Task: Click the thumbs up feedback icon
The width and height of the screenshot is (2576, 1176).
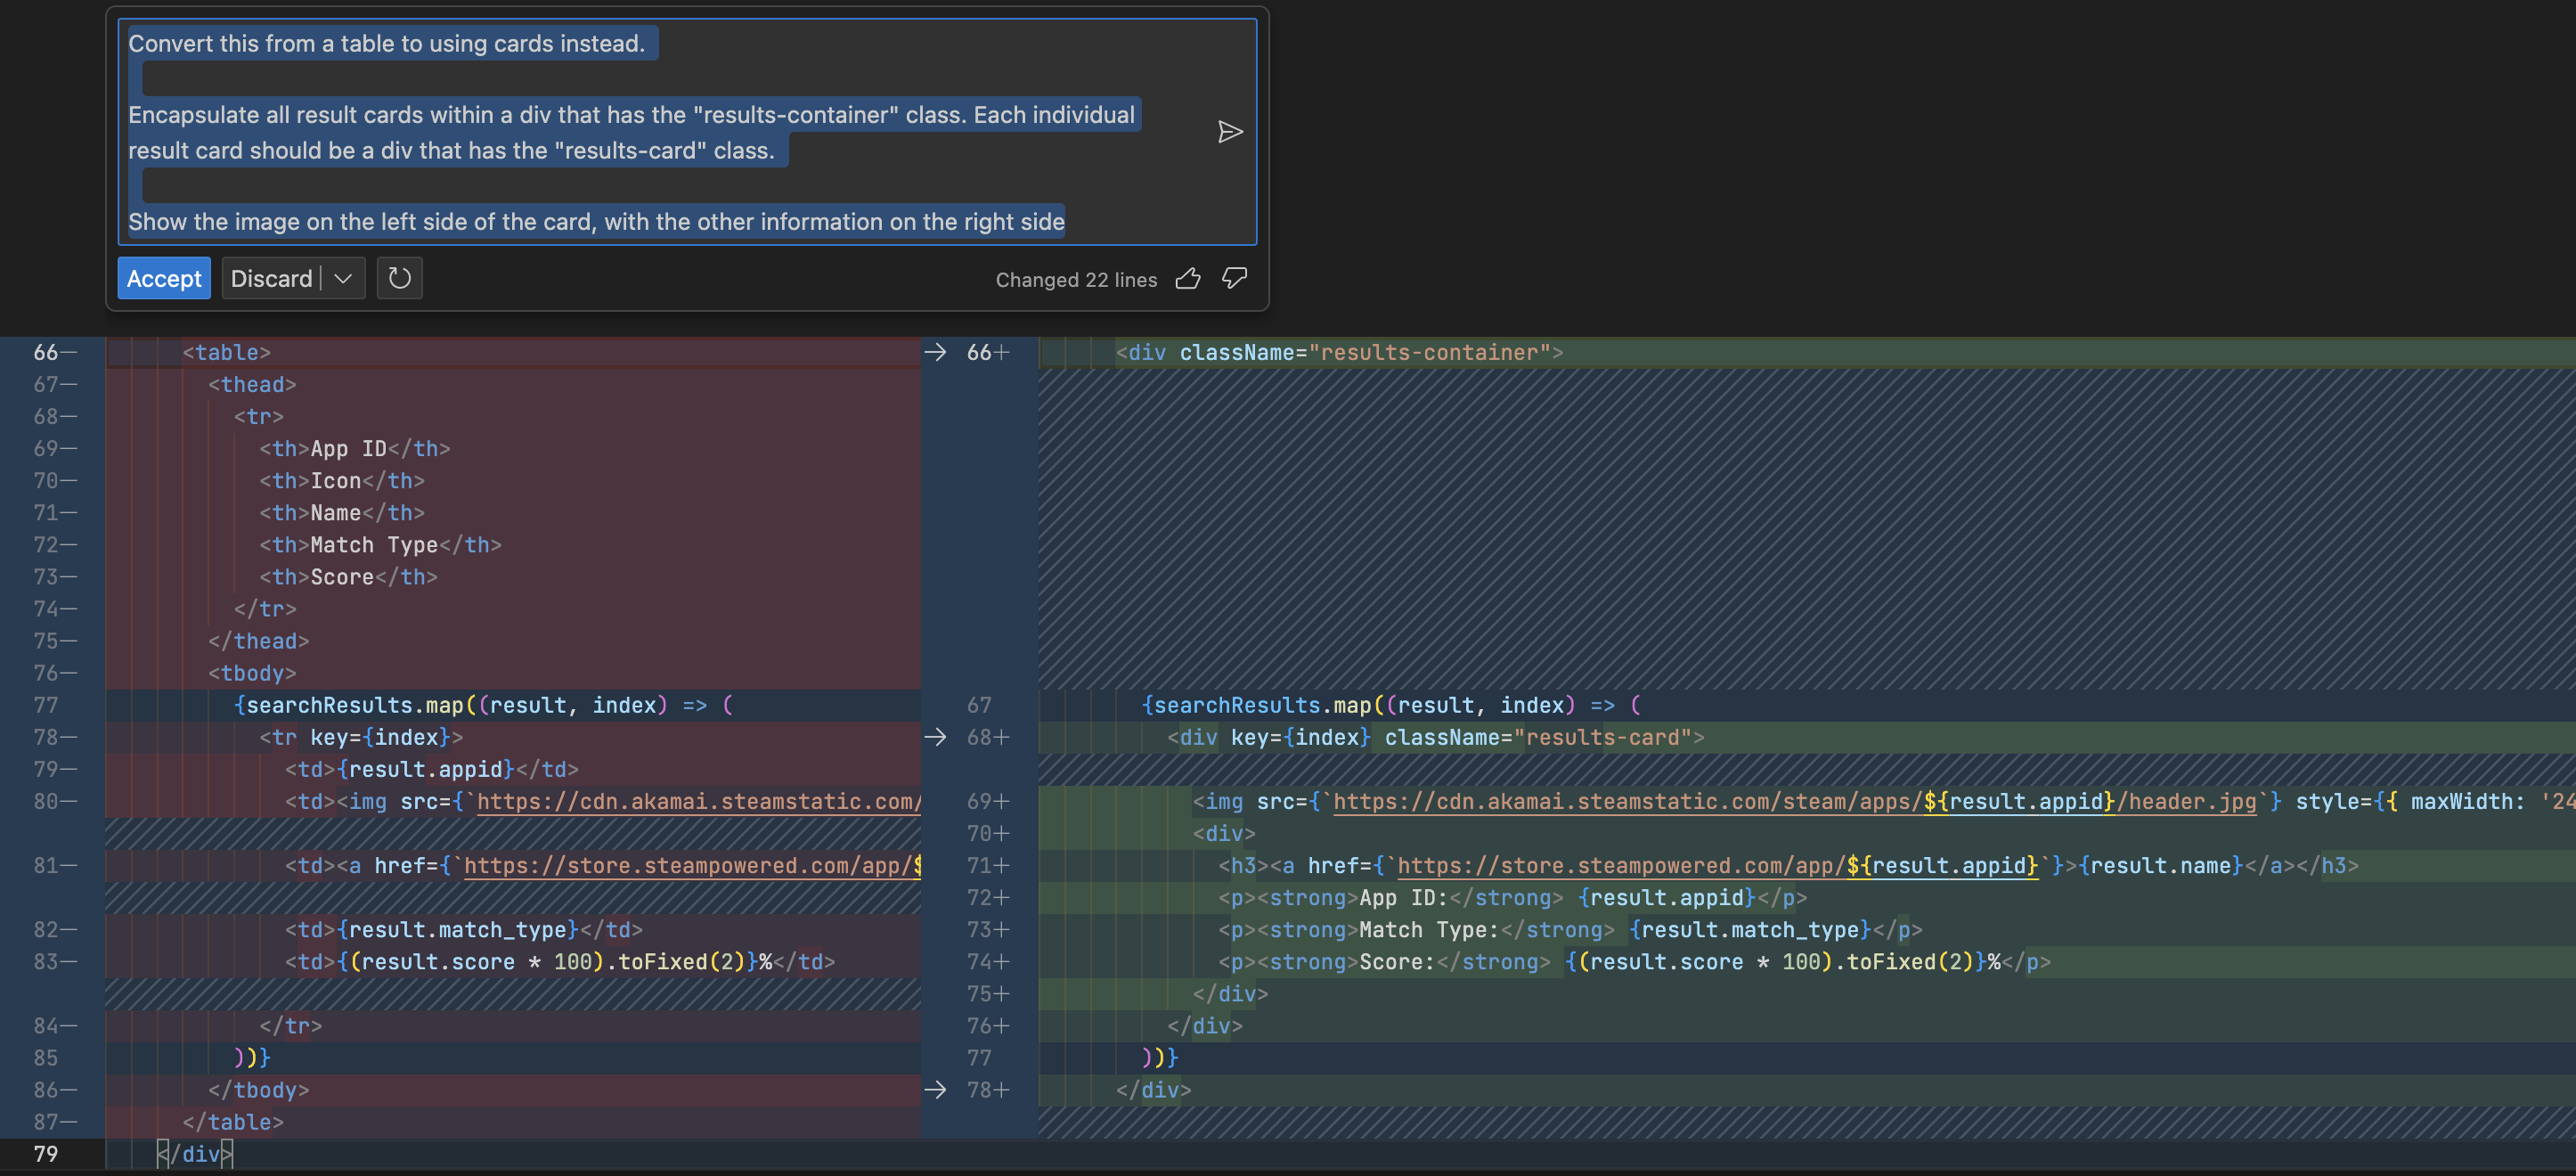Action: 1188,279
